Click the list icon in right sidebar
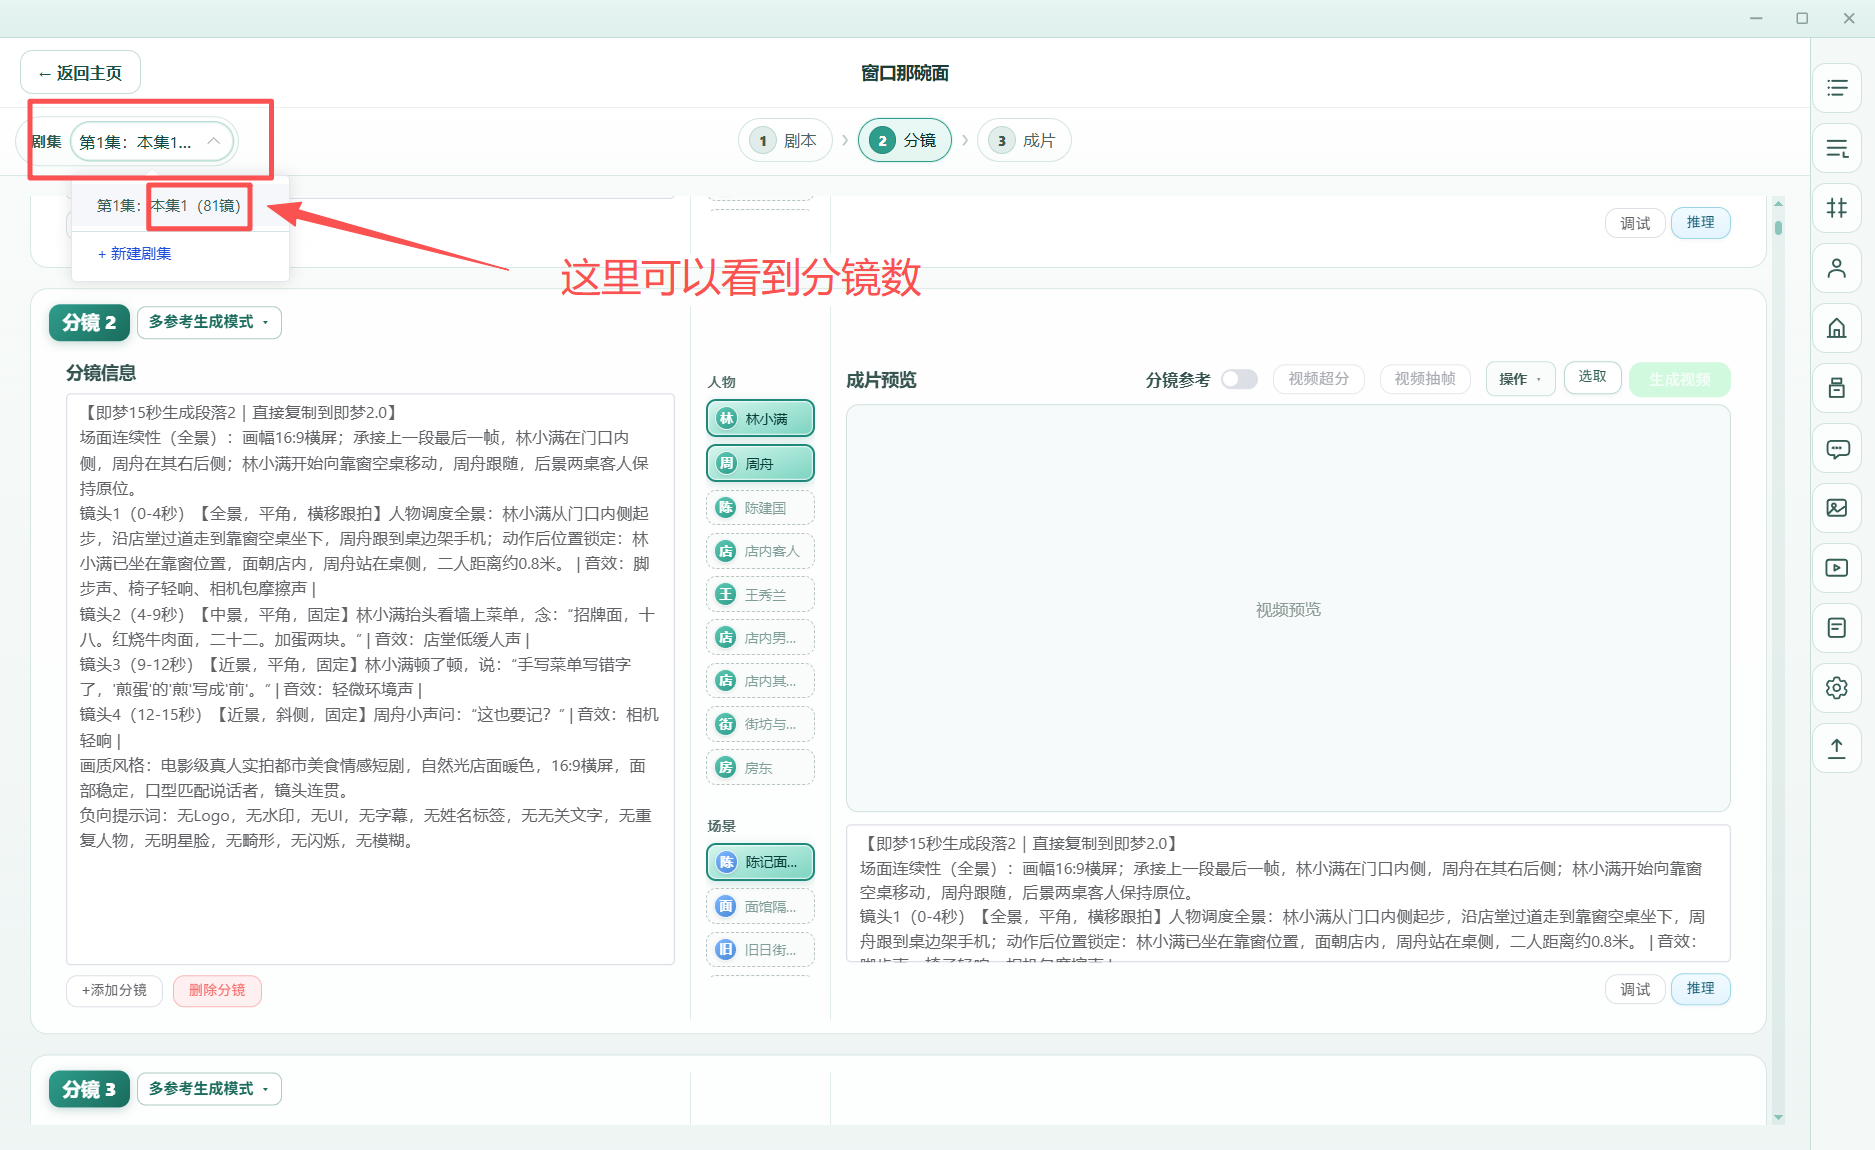This screenshot has width=1875, height=1150. [1837, 88]
